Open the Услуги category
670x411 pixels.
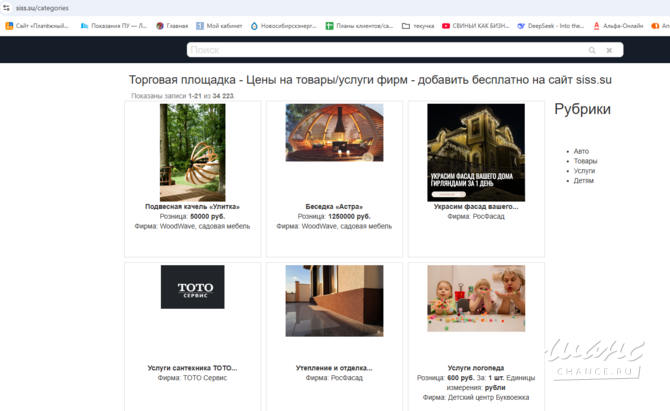(x=584, y=171)
